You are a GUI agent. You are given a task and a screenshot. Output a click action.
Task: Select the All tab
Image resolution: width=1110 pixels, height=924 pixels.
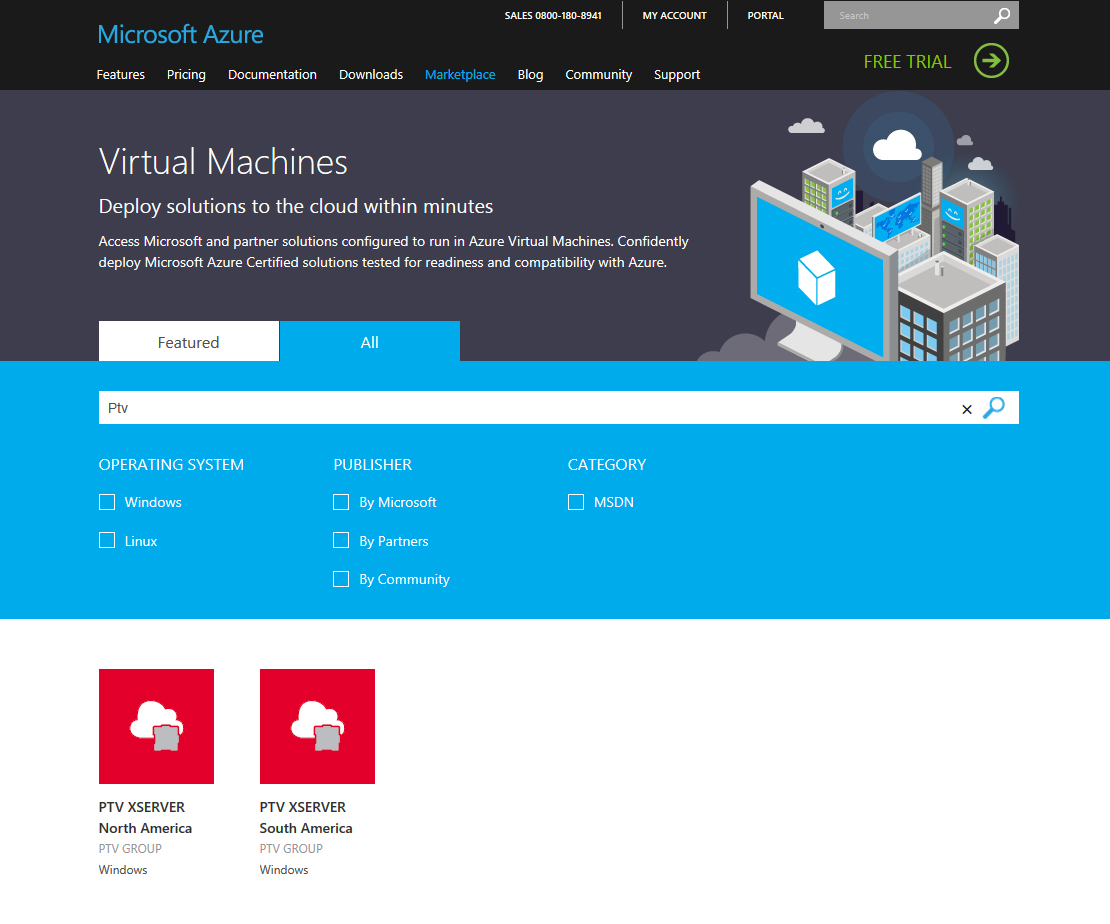(369, 342)
